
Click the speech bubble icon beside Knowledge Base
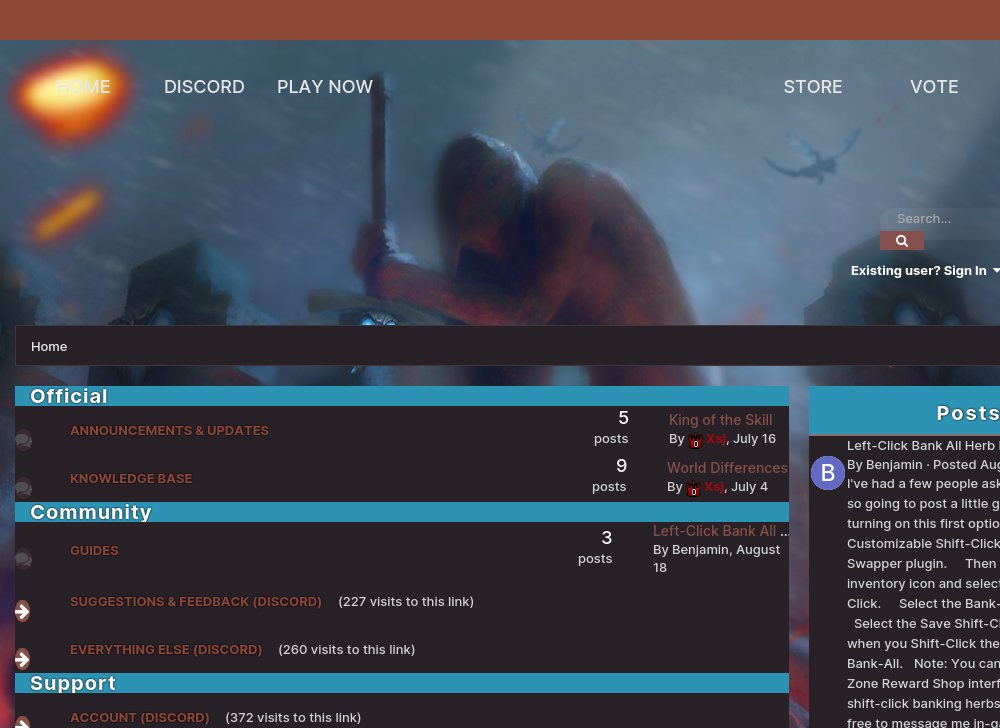23,488
